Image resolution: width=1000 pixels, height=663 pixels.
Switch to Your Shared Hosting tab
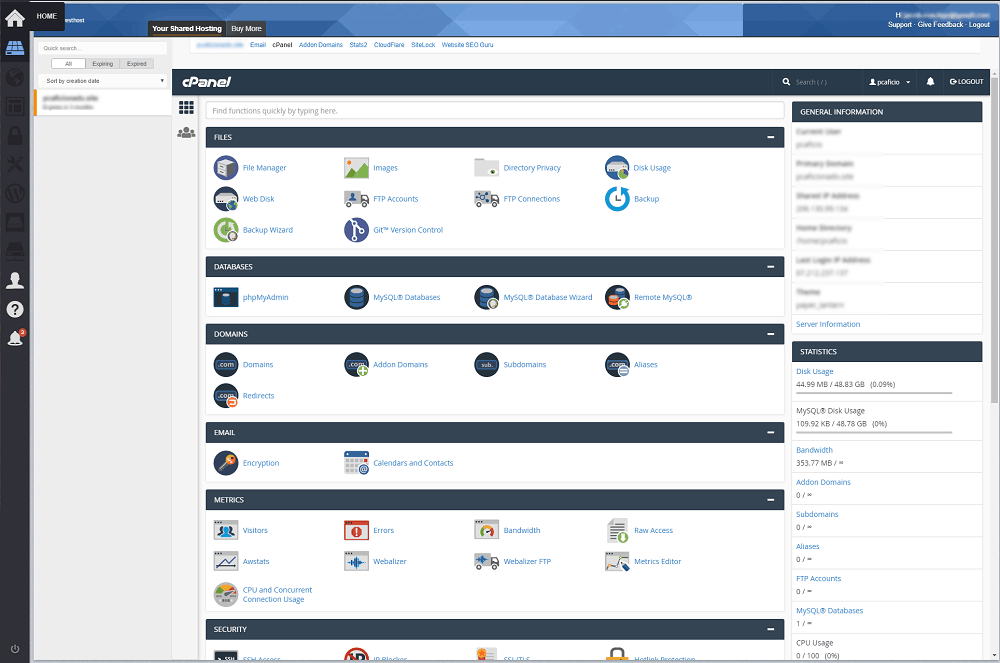(187, 29)
